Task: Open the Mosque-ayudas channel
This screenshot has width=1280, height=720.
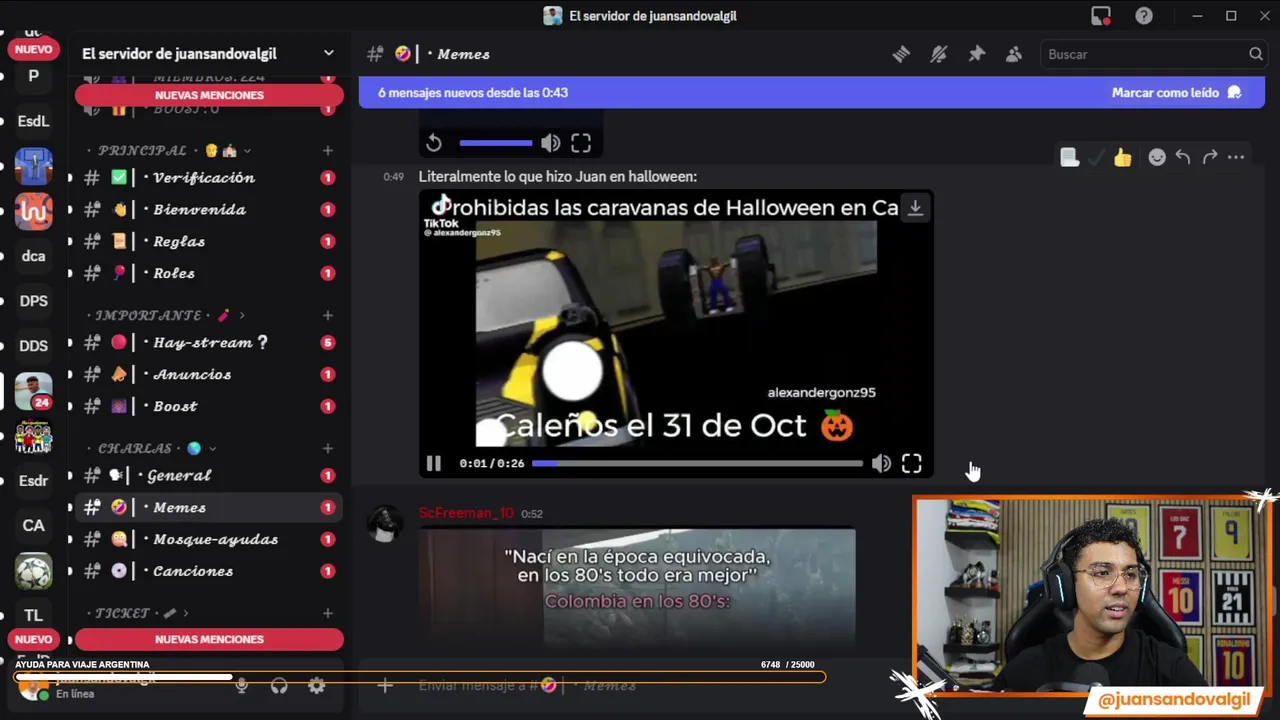Action: coord(209,539)
